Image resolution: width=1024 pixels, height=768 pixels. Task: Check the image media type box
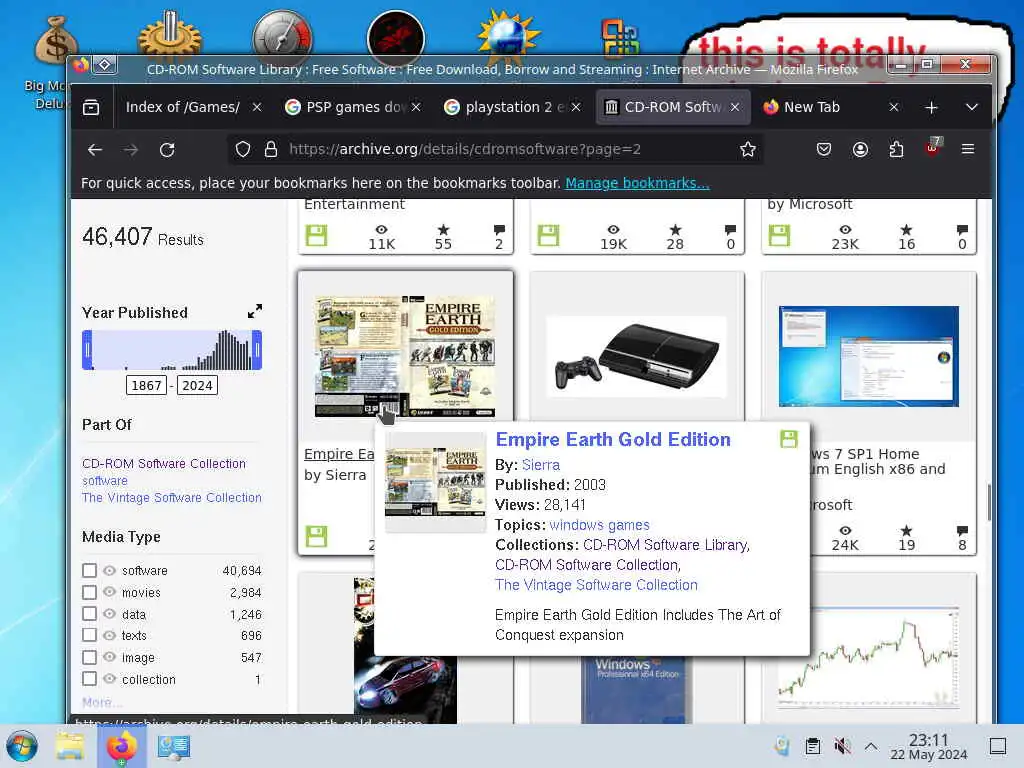89,657
